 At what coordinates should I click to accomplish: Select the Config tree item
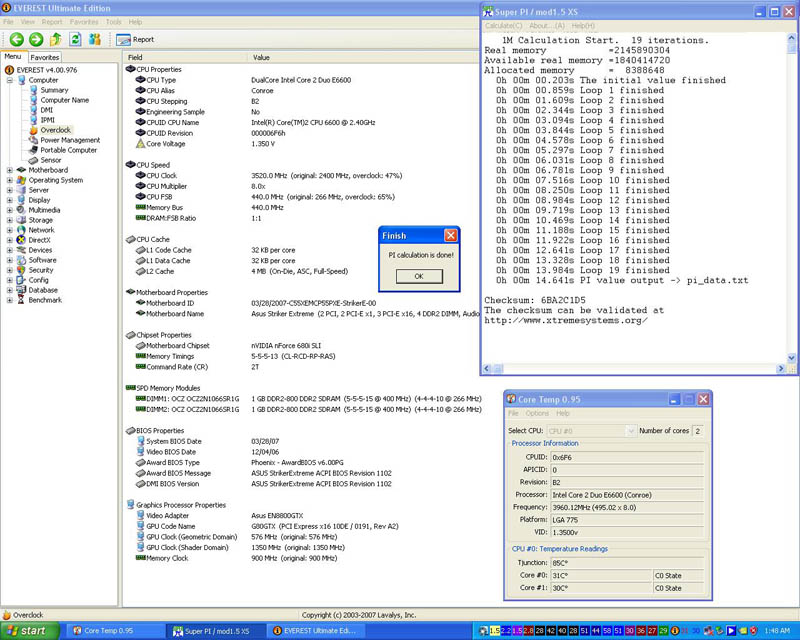[38, 280]
